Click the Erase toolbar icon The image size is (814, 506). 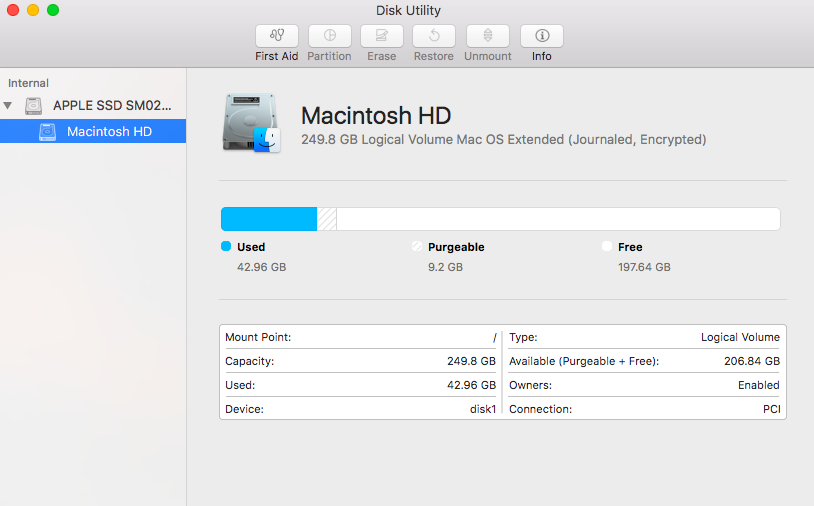click(x=382, y=36)
